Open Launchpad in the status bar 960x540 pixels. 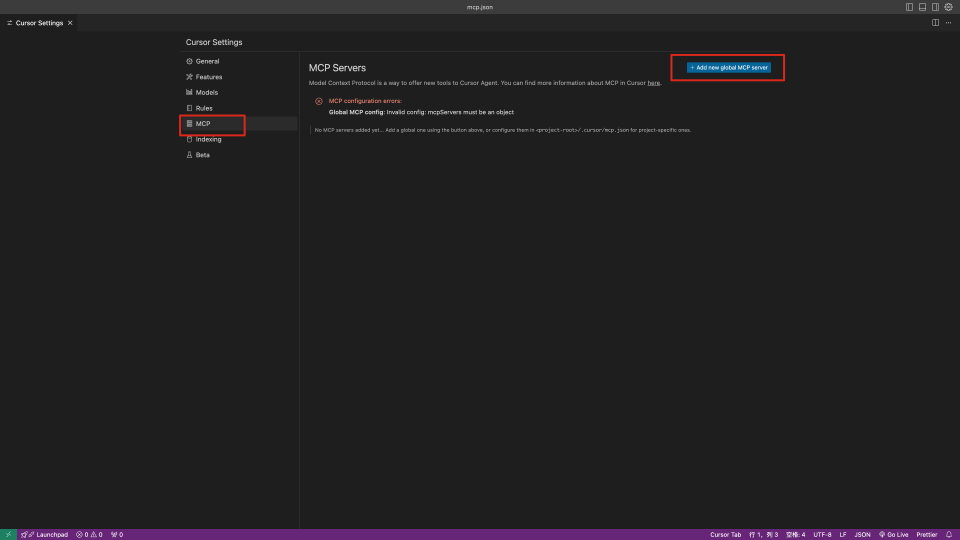(x=45, y=534)
